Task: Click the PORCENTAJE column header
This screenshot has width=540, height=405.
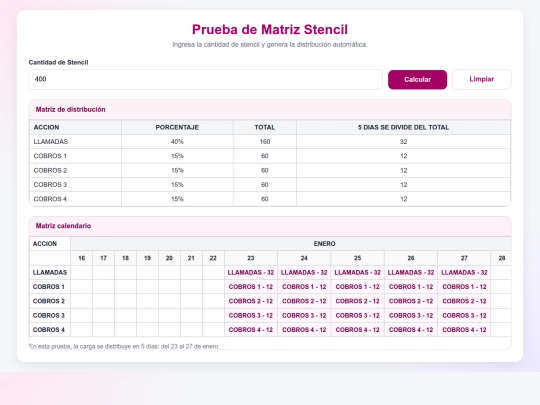Action: click(x=177, y=127)
